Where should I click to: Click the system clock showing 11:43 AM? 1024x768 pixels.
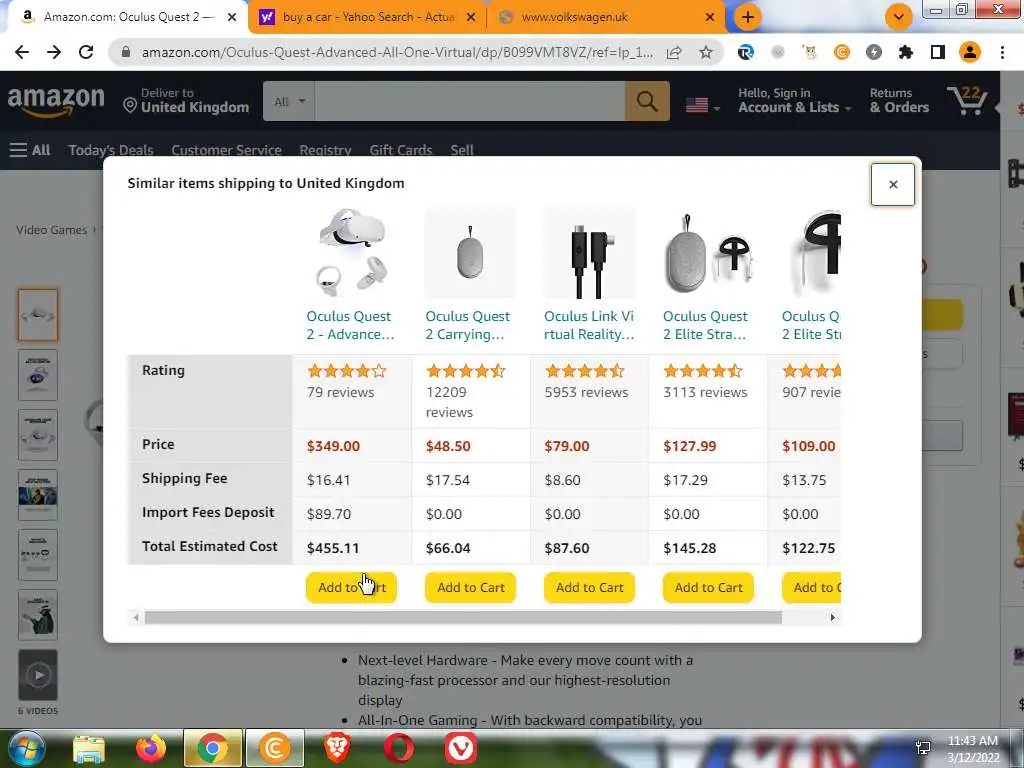pos(972,748)
